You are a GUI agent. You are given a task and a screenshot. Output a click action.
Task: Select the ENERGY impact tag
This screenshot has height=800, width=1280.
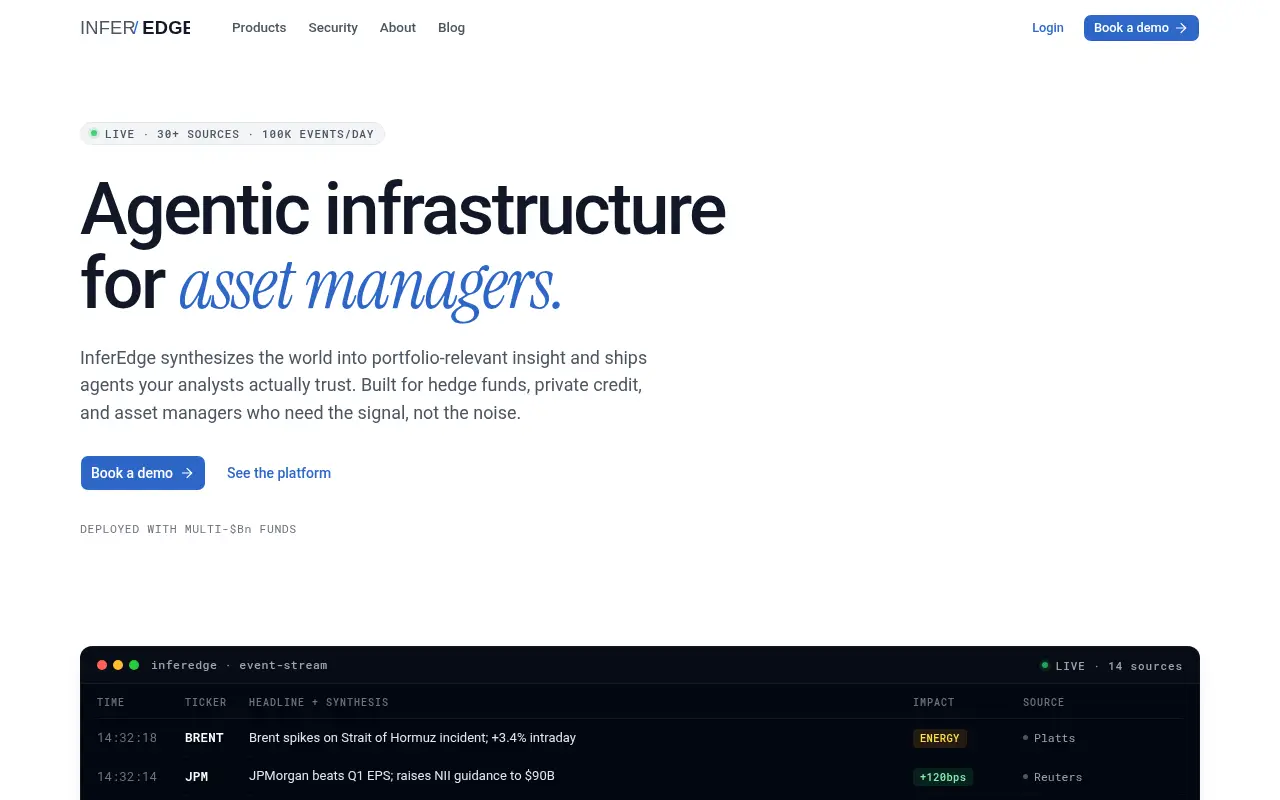tap(940, 738)
